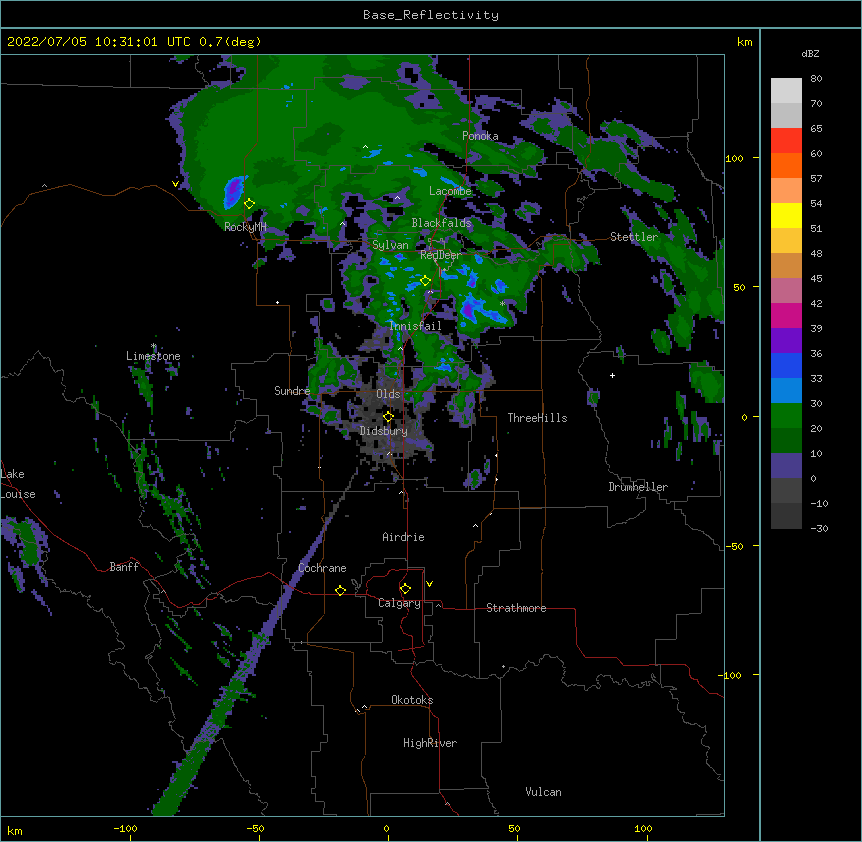Click the RedDeer city label

[440, 255]
